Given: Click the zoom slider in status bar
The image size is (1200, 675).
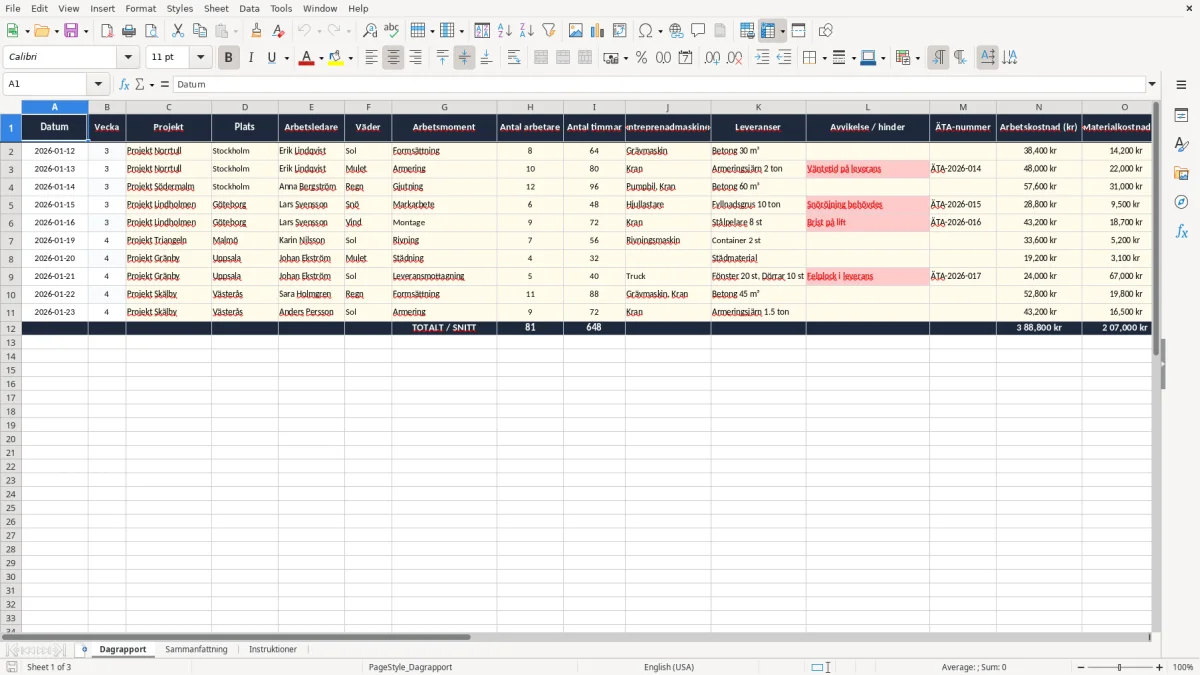Looking at the screenshot, I should tap(1120, 667).
